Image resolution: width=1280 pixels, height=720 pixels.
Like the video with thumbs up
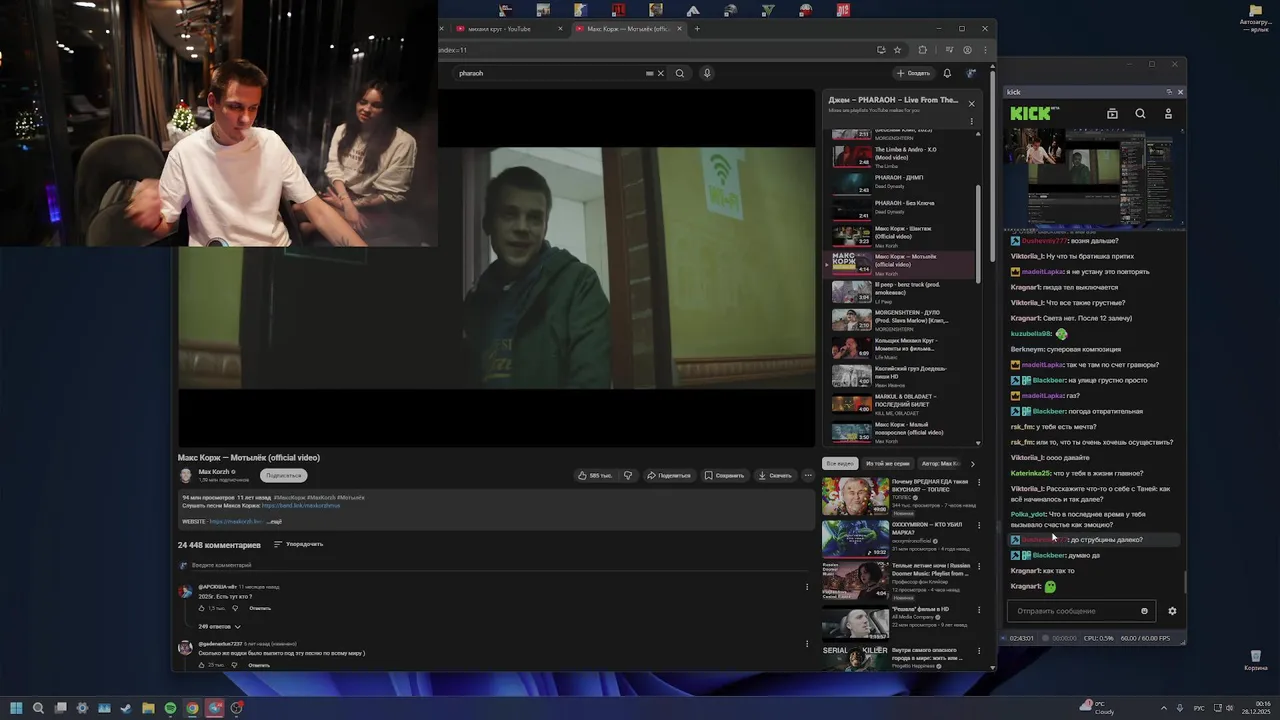594,475
